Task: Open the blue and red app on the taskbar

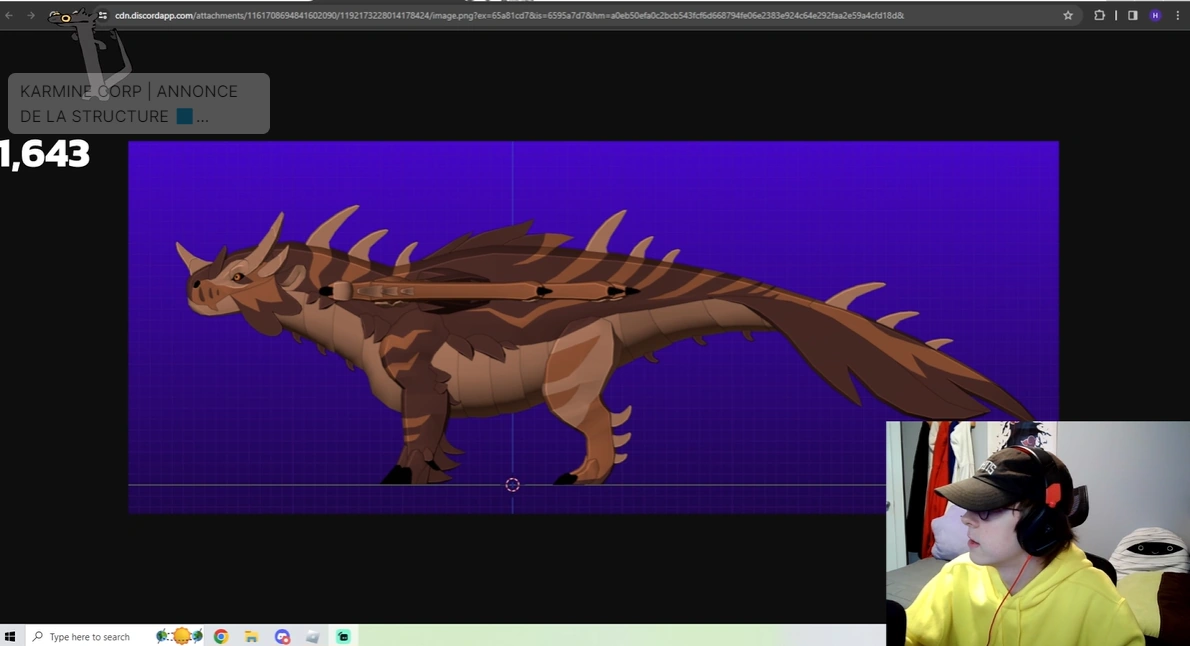Action: [x=283, y=636]
